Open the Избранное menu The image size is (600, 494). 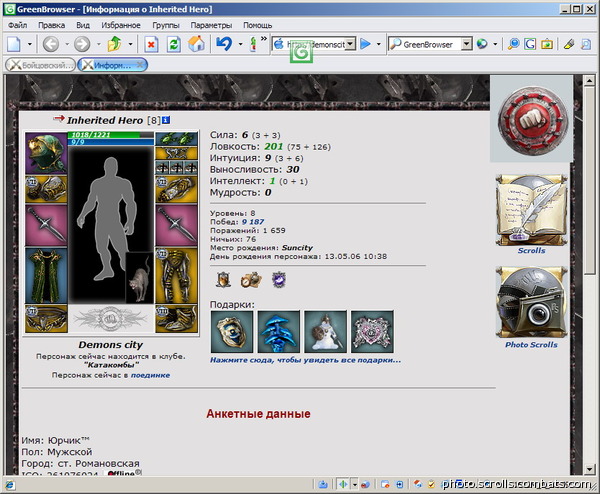(x=121, y=25)
